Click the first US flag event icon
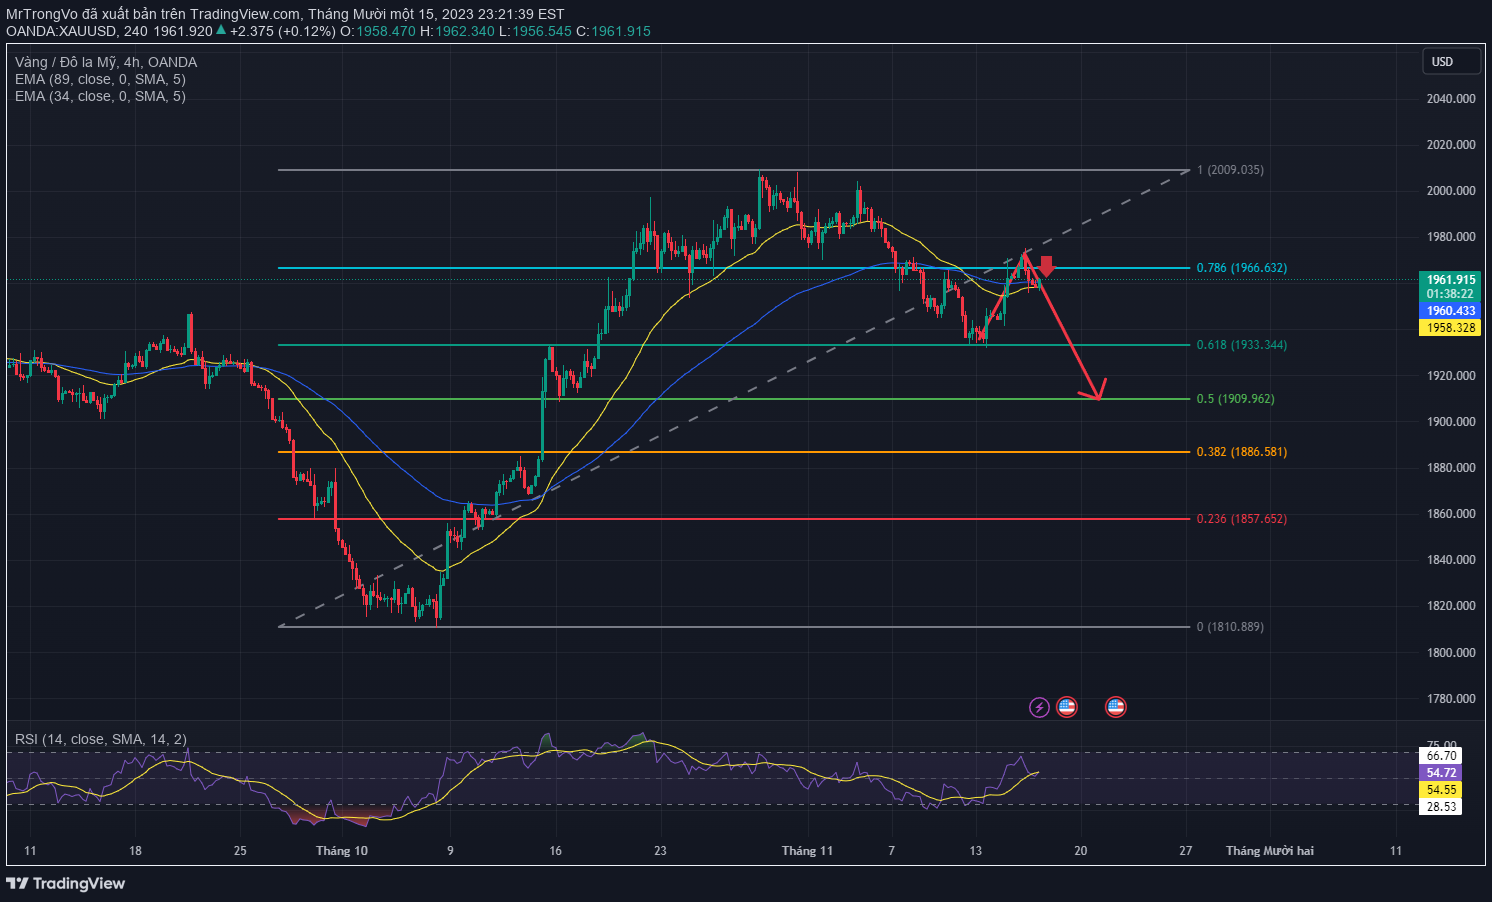The width and height of the screenshot is (1492, 902). [1067, 707]
